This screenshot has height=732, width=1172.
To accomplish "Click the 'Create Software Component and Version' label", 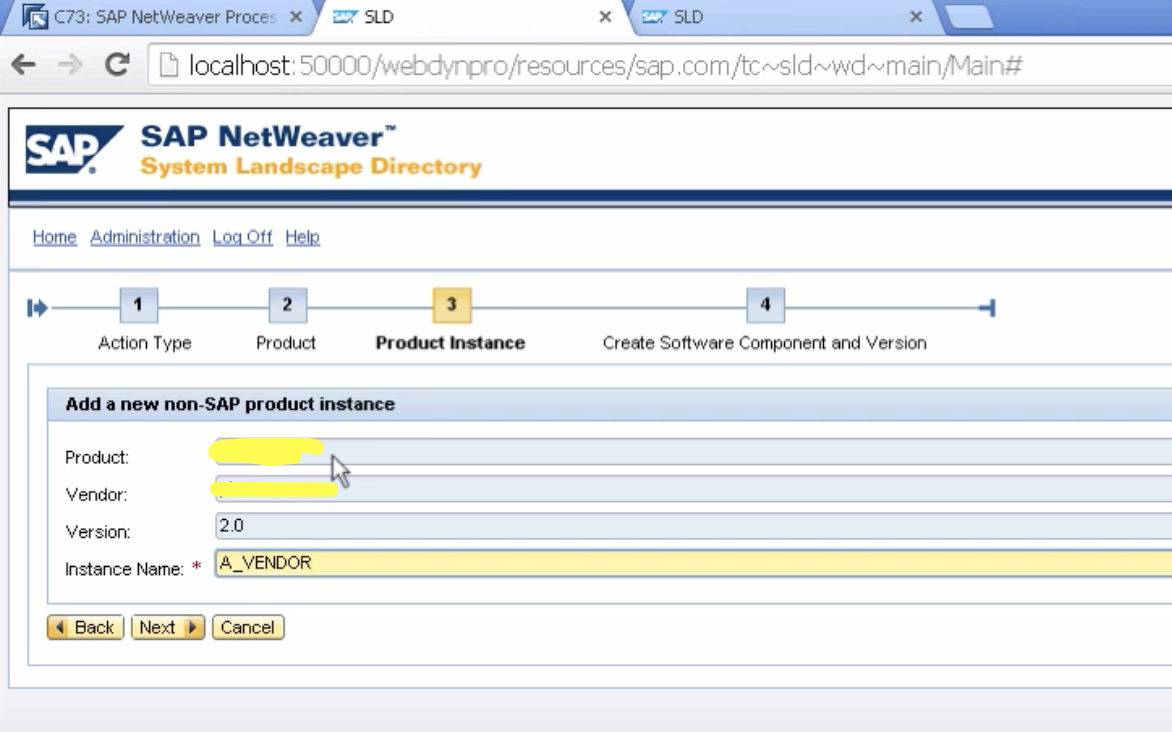I will tap(765, 342).
